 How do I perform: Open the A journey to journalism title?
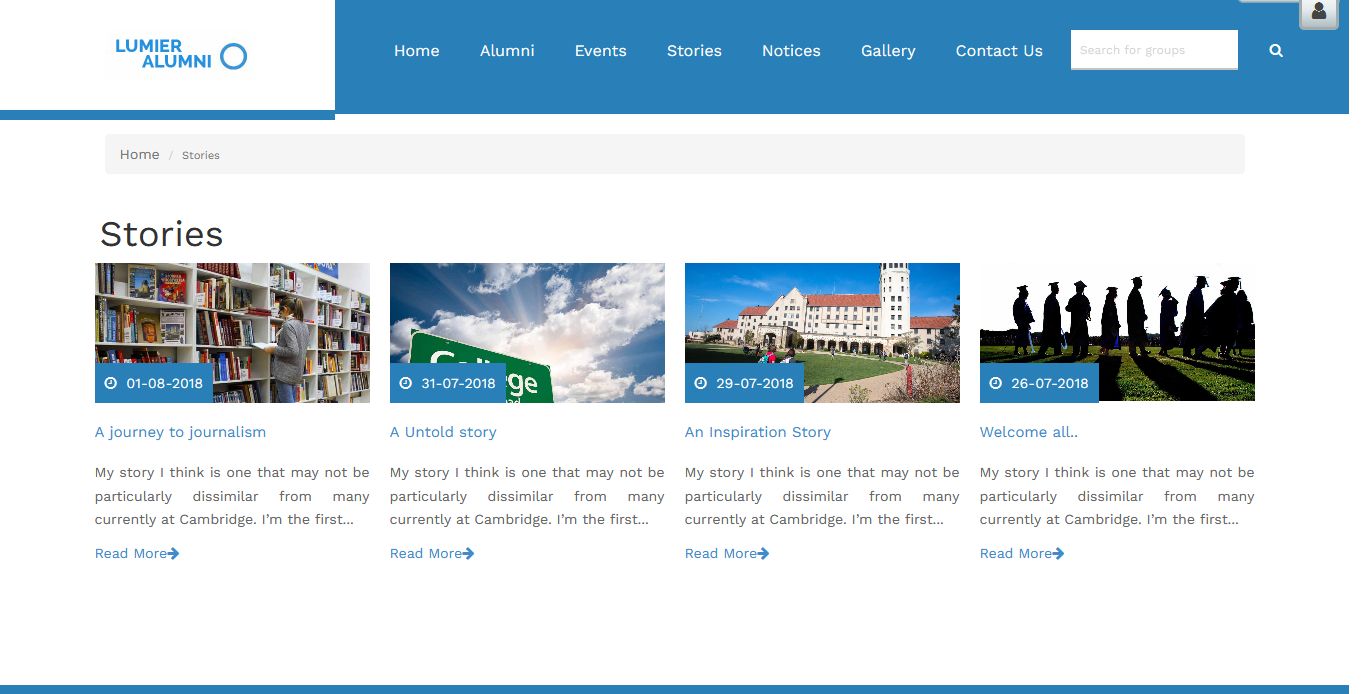click(180, 432)
